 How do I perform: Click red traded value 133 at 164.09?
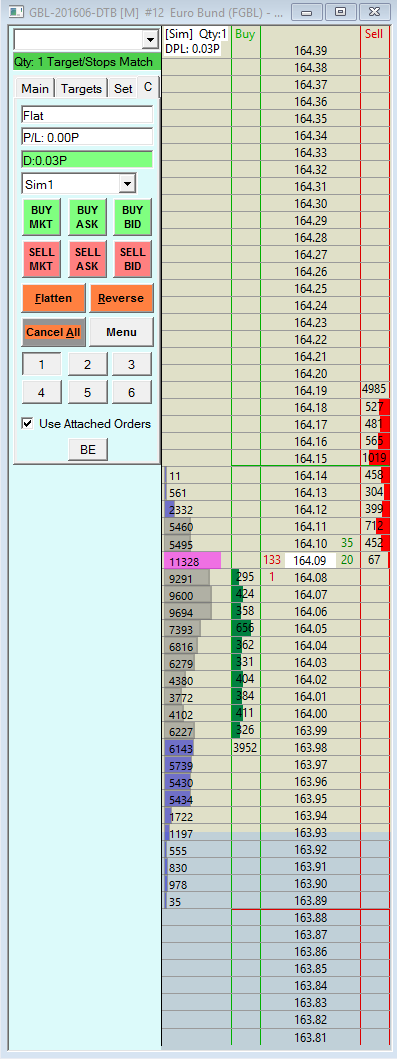coord(272,559)
